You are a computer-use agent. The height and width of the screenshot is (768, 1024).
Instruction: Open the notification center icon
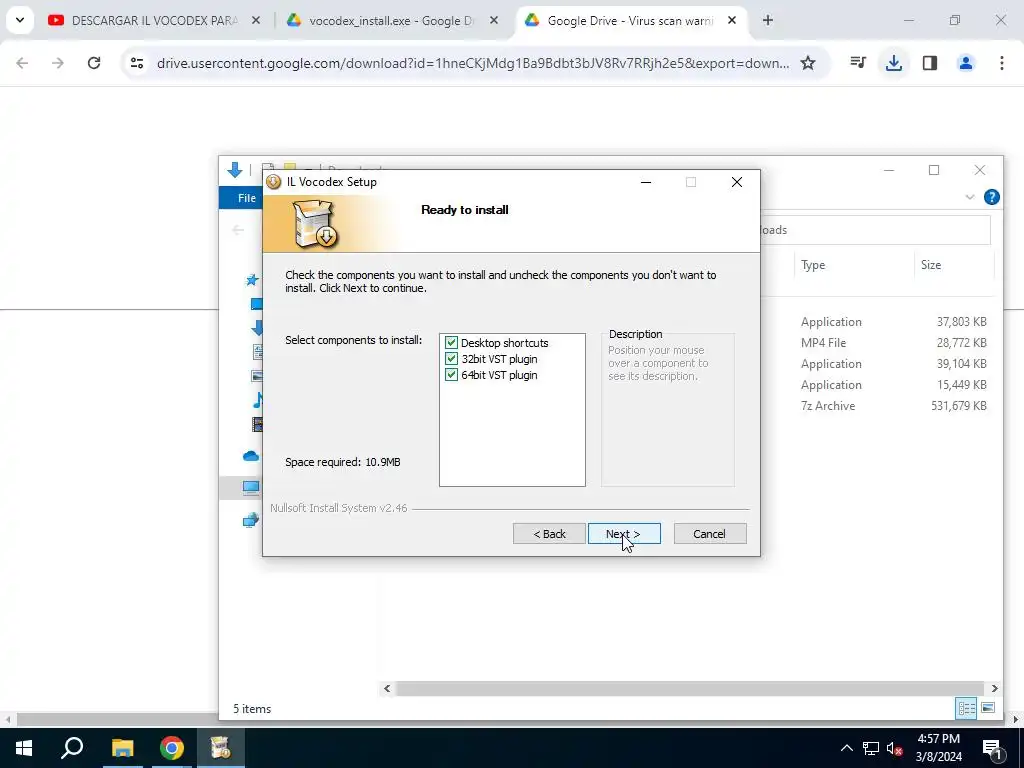[992, 748]
